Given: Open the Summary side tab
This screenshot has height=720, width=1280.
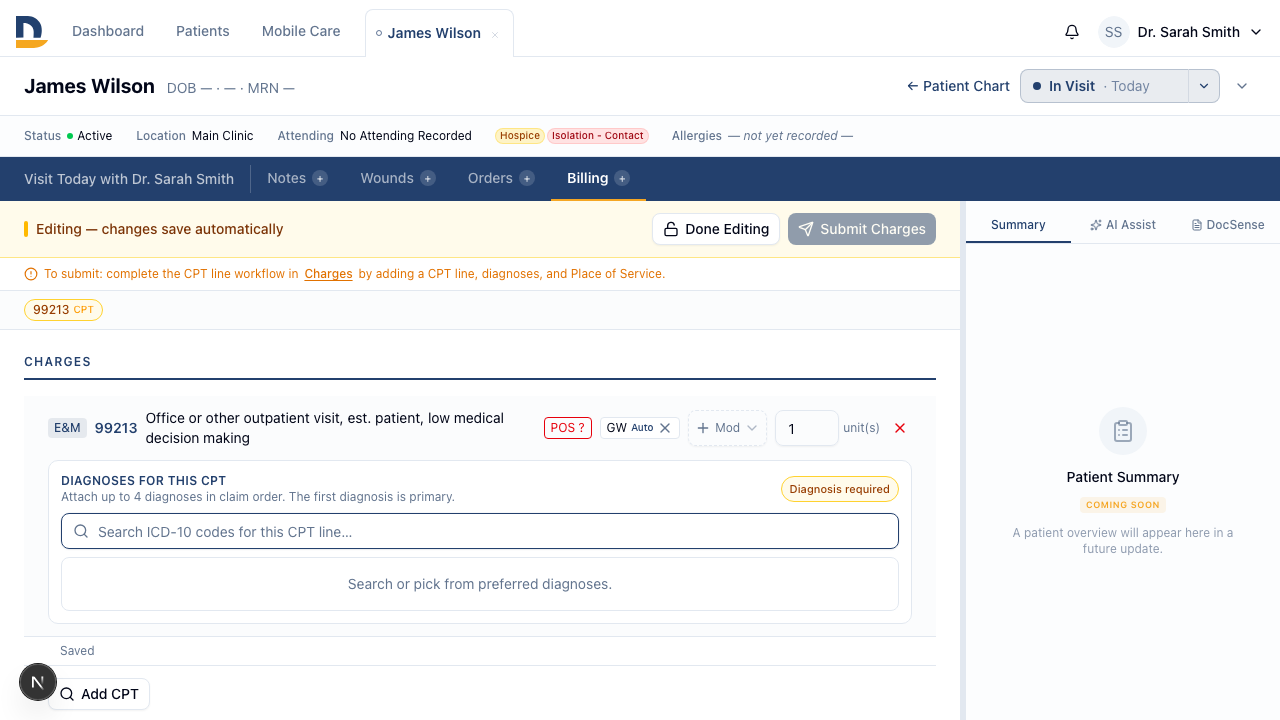Looking at the screenshot, I should [1018, 225].
